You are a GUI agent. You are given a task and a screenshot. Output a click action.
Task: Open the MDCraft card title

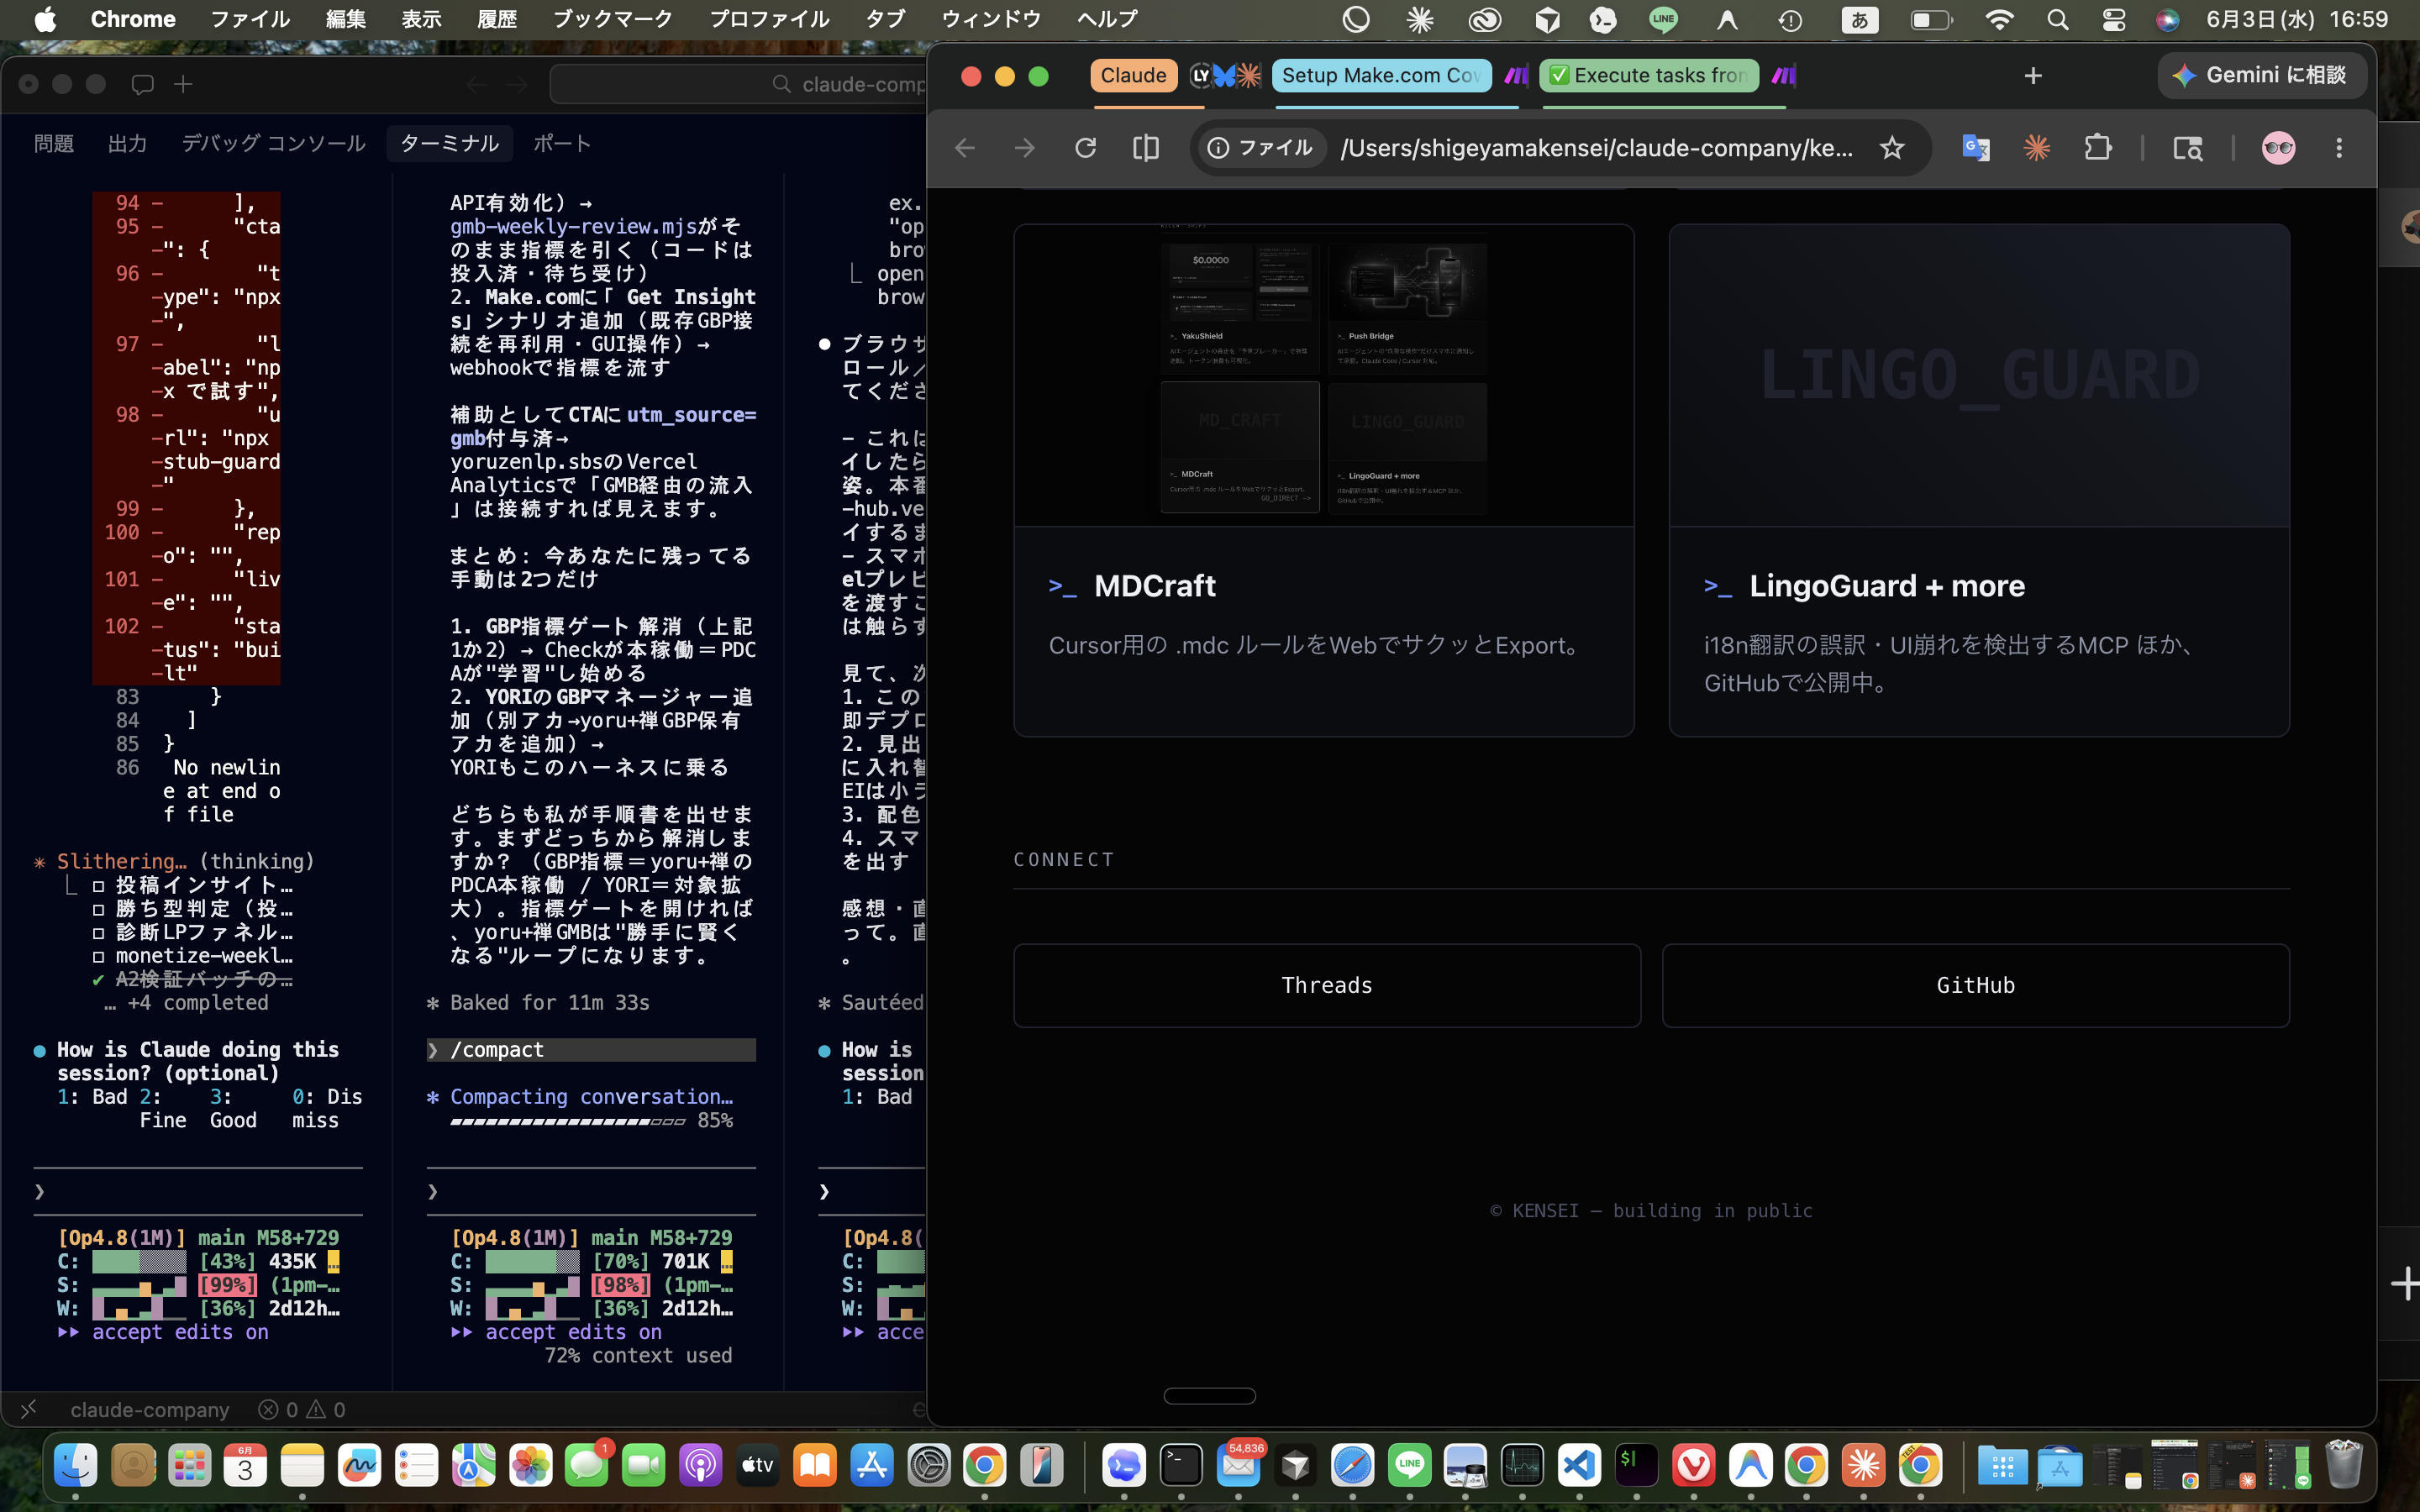click(x=1154, y=586)
